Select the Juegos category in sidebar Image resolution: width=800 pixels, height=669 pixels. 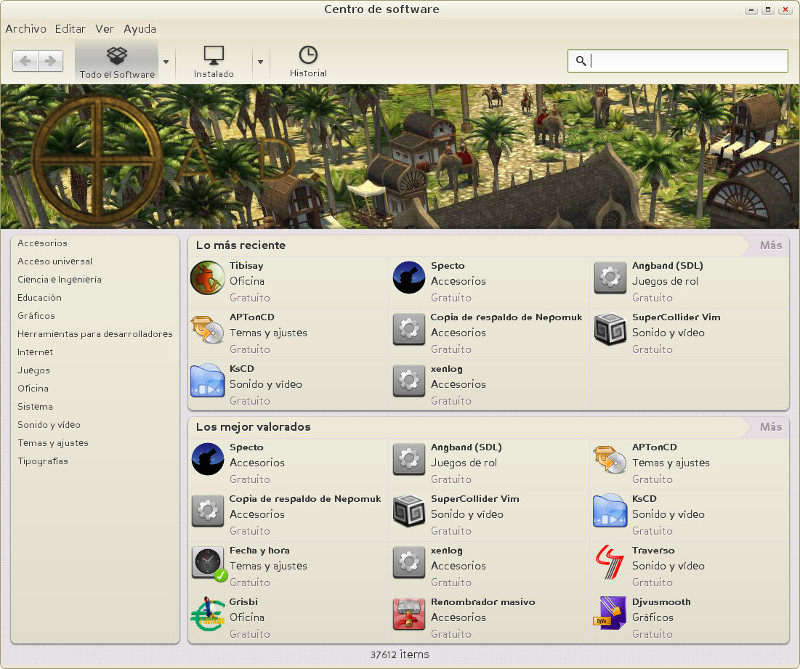pyautogui.click(x=34, y=370)
